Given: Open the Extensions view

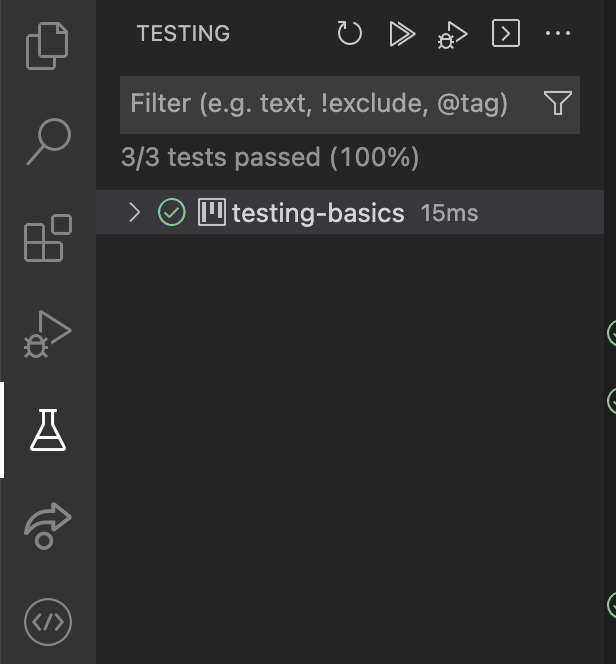Looking at the screenshot, I should tap(47, 238).
